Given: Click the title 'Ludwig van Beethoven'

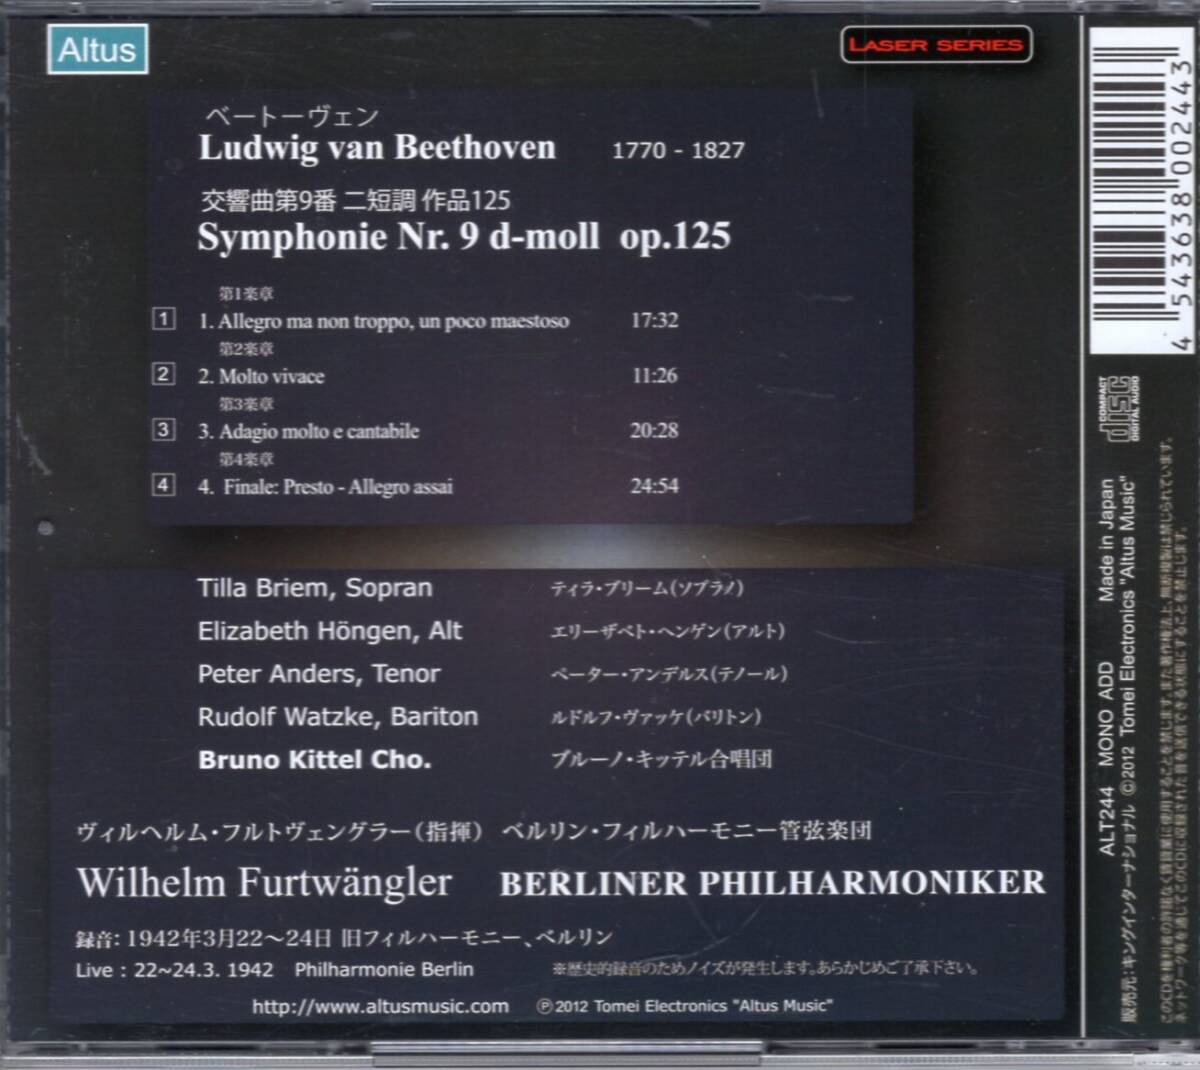Looking at the screenshot, I should (377, 148).
